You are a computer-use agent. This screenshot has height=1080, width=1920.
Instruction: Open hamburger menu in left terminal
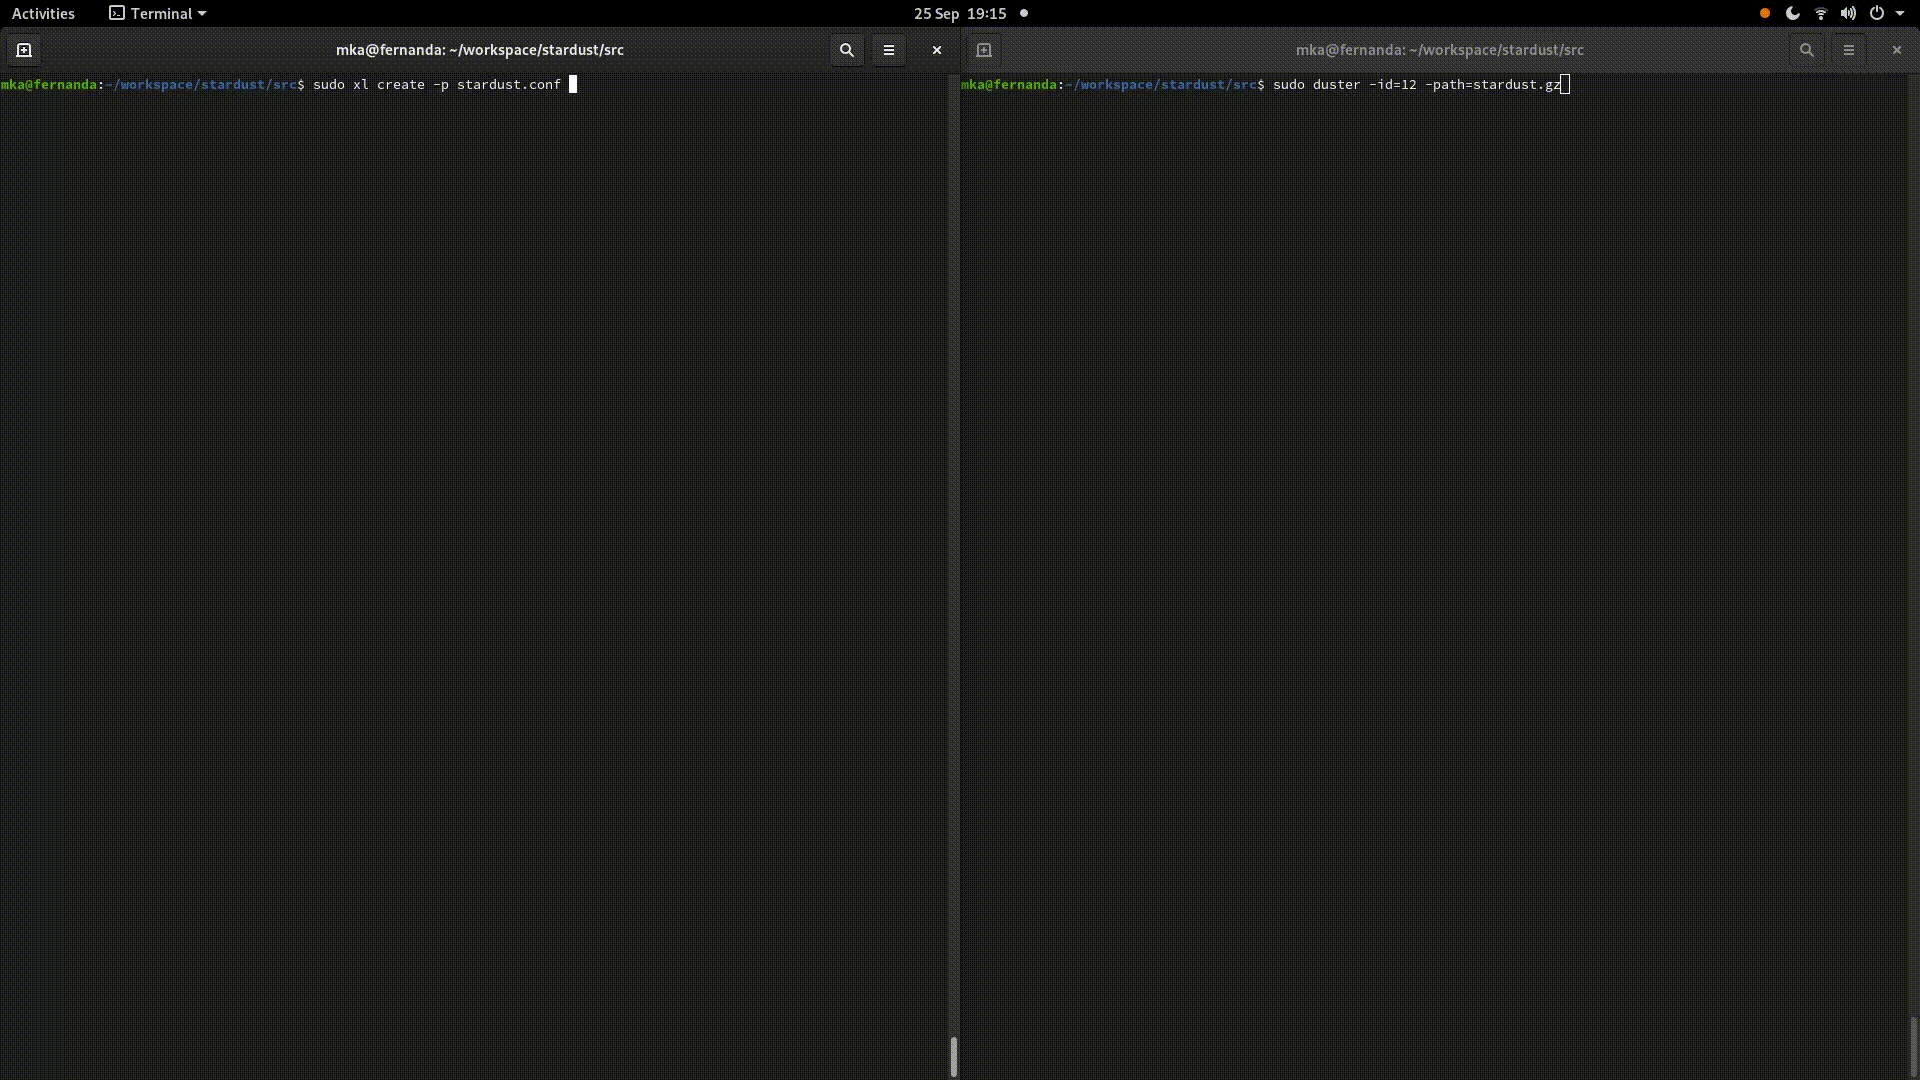point(889,50)
